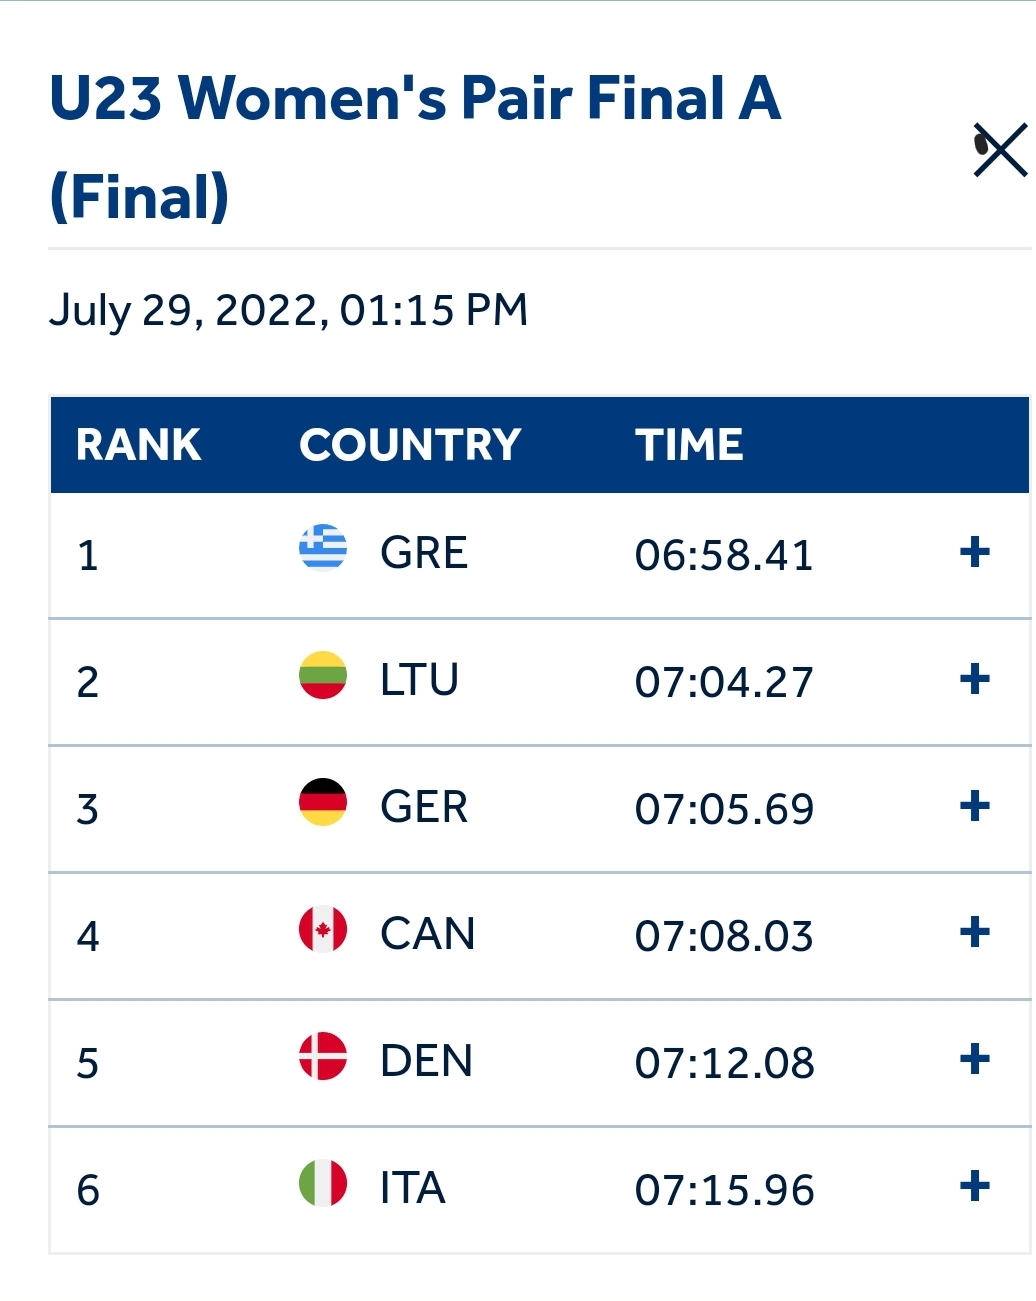
Task: Click the RANK column header
Action: pos(139,445)
